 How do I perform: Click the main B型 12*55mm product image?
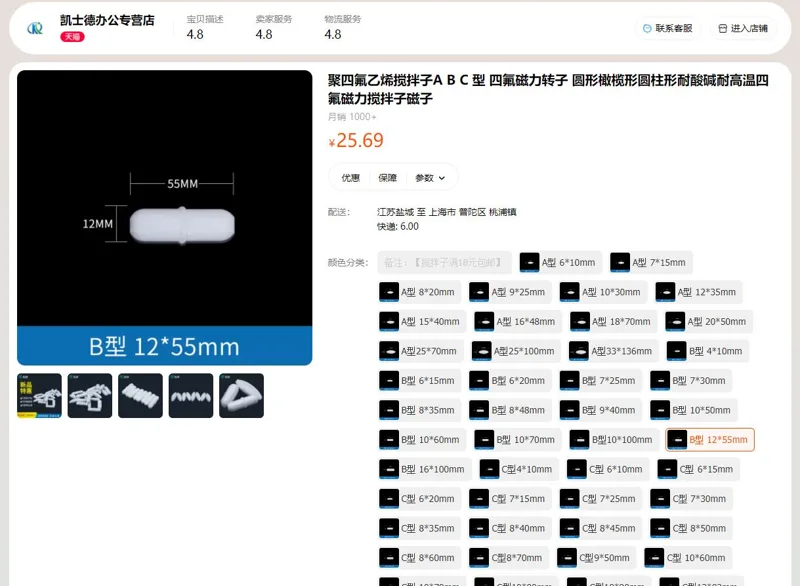[164, 217]
